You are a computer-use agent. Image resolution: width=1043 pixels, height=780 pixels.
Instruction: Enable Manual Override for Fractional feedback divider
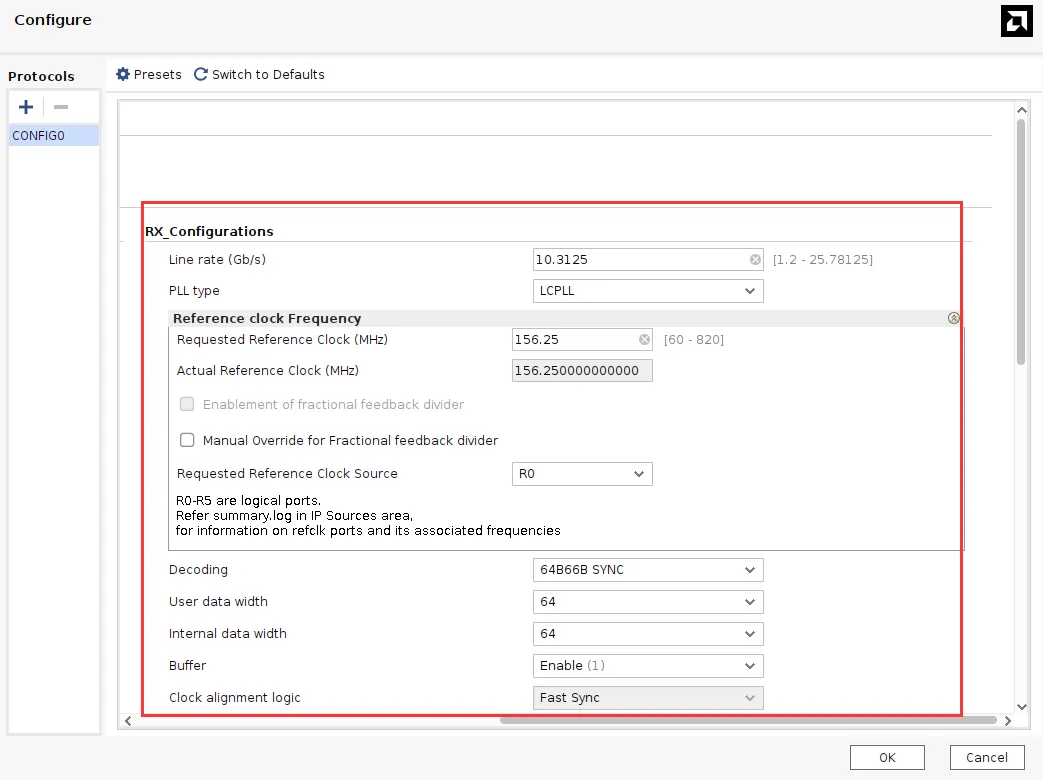coord(187,440)
